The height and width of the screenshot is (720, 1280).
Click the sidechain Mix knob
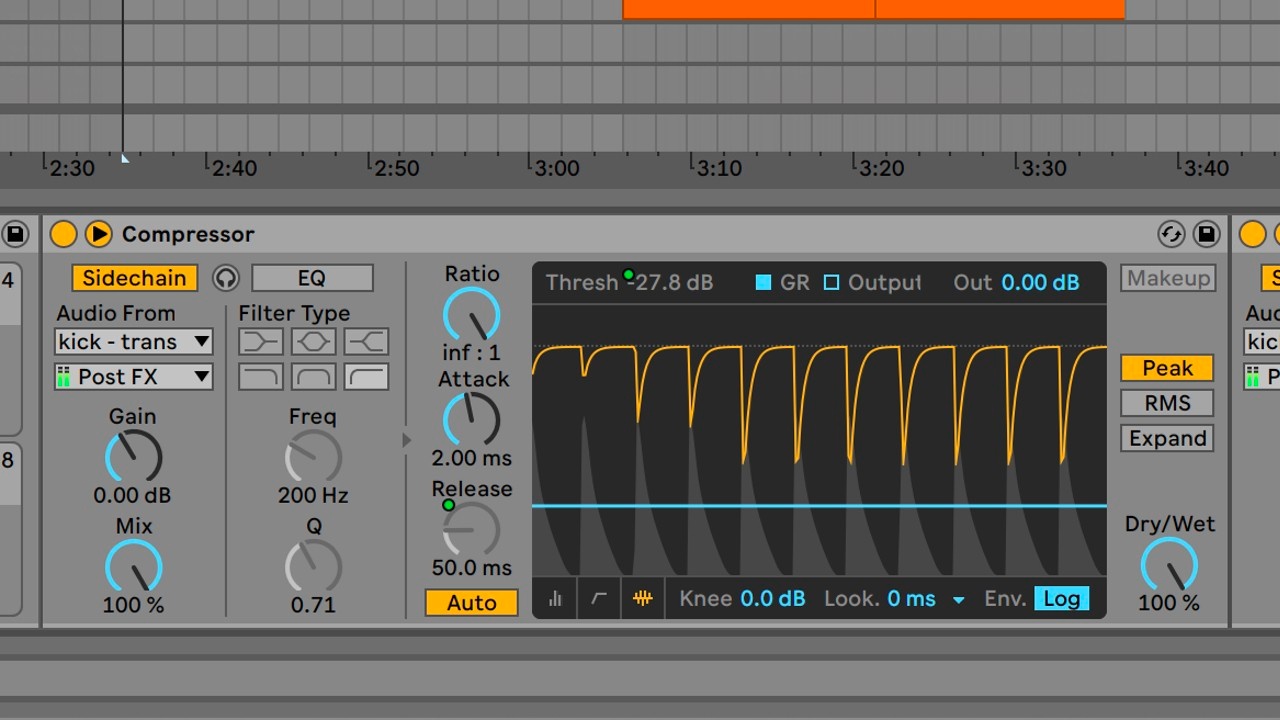coord(133,567)
